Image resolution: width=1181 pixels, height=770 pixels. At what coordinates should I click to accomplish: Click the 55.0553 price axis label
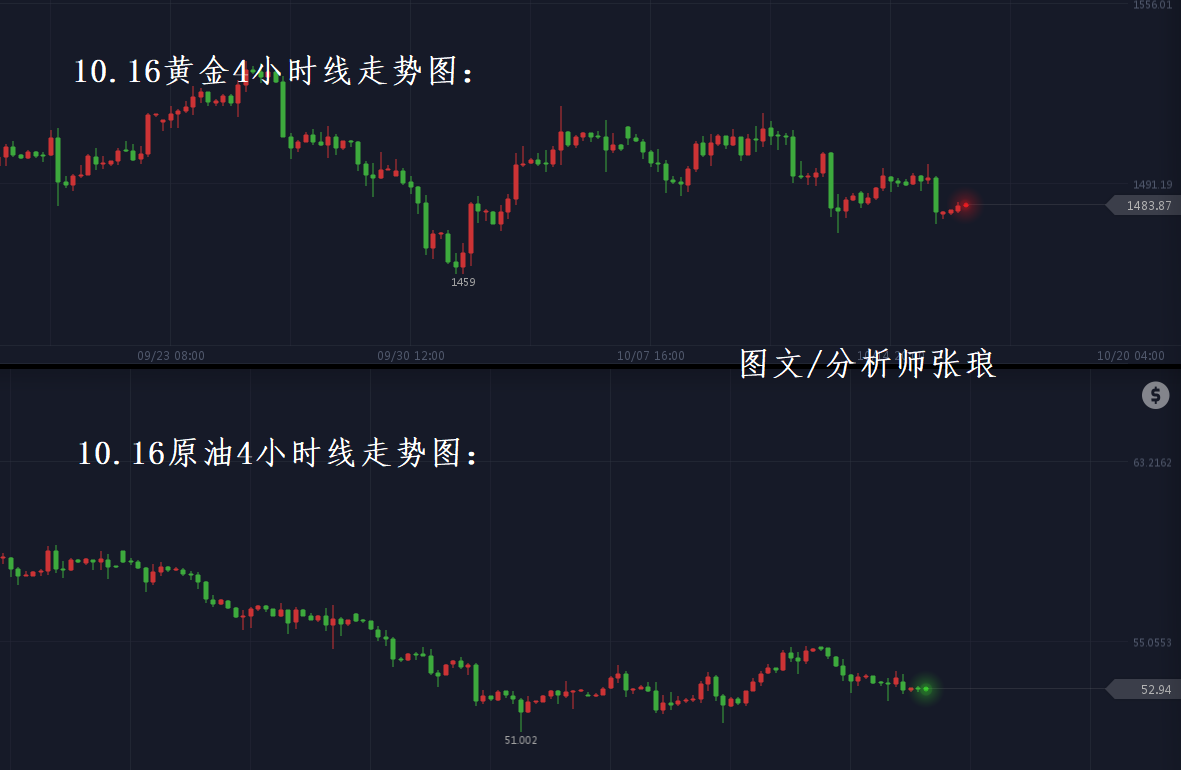[1152, 643]
